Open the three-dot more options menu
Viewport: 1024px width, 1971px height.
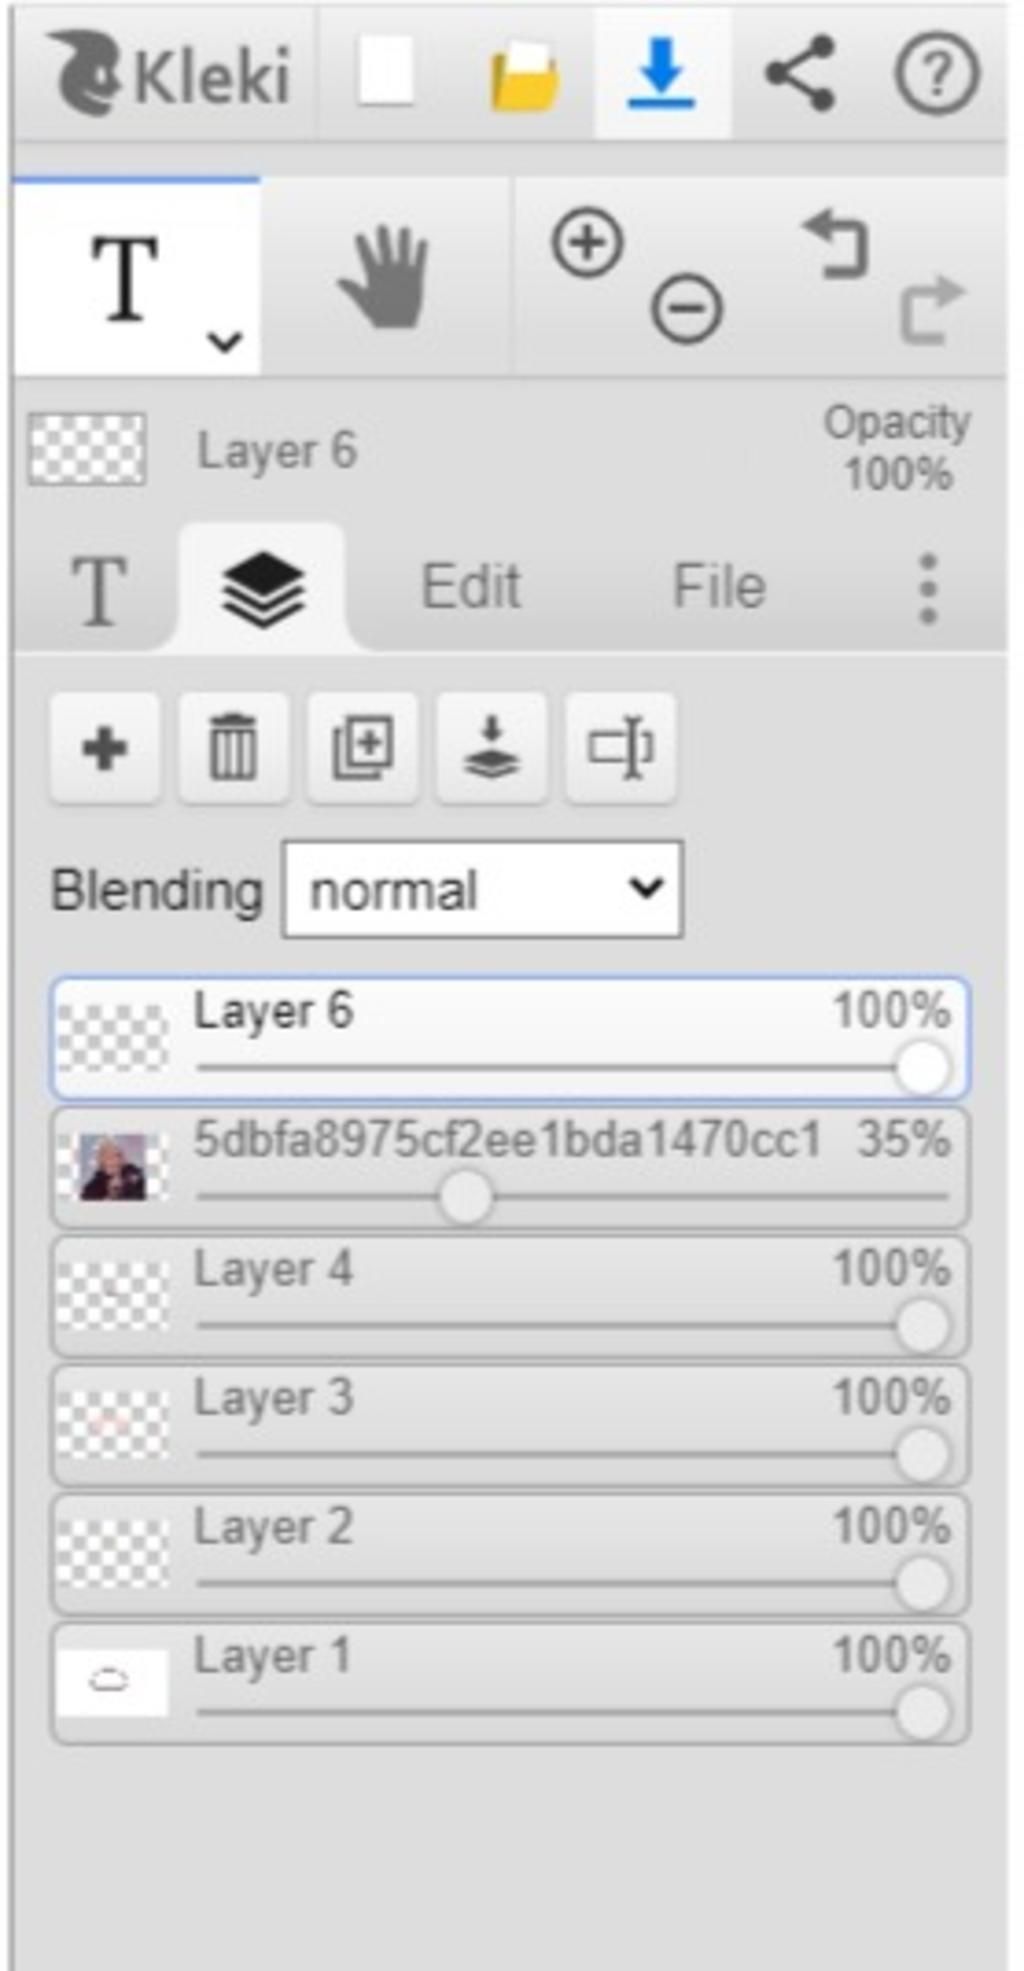928,588
